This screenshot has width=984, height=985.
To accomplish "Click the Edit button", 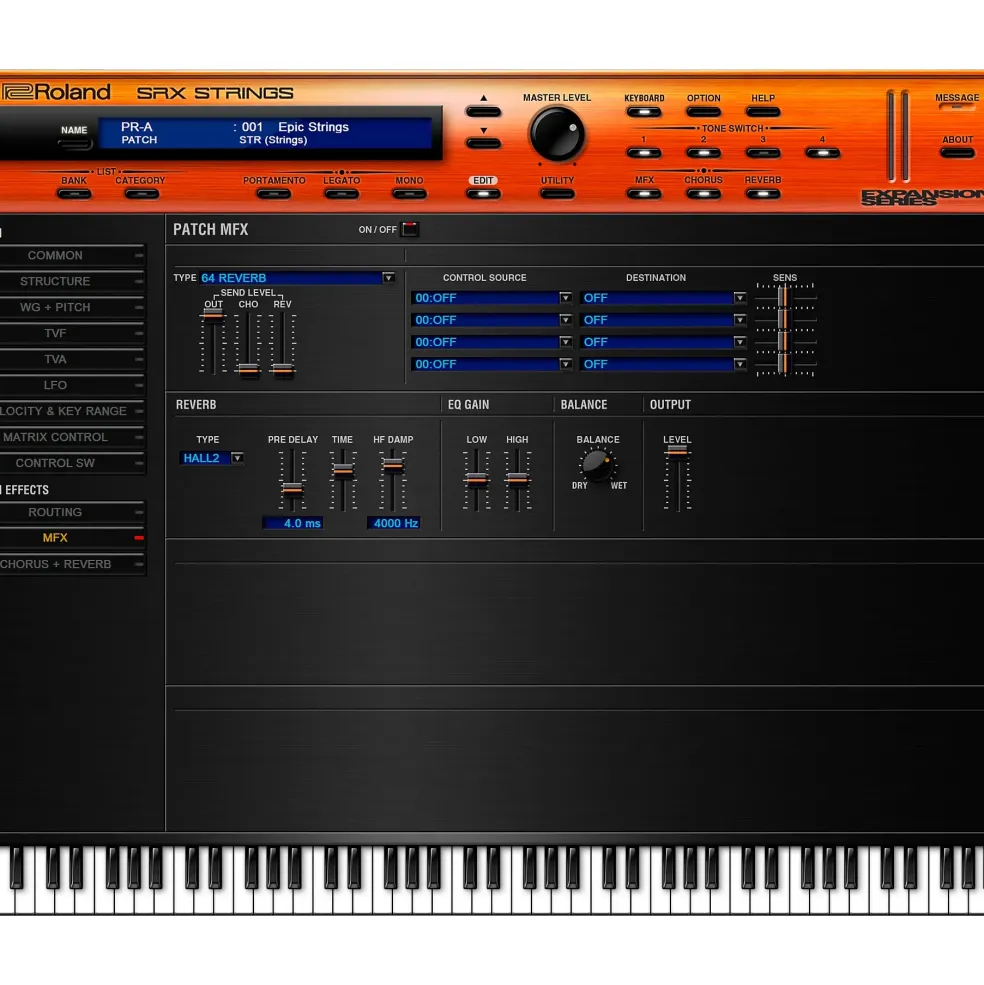I will (x=483, y=194).
